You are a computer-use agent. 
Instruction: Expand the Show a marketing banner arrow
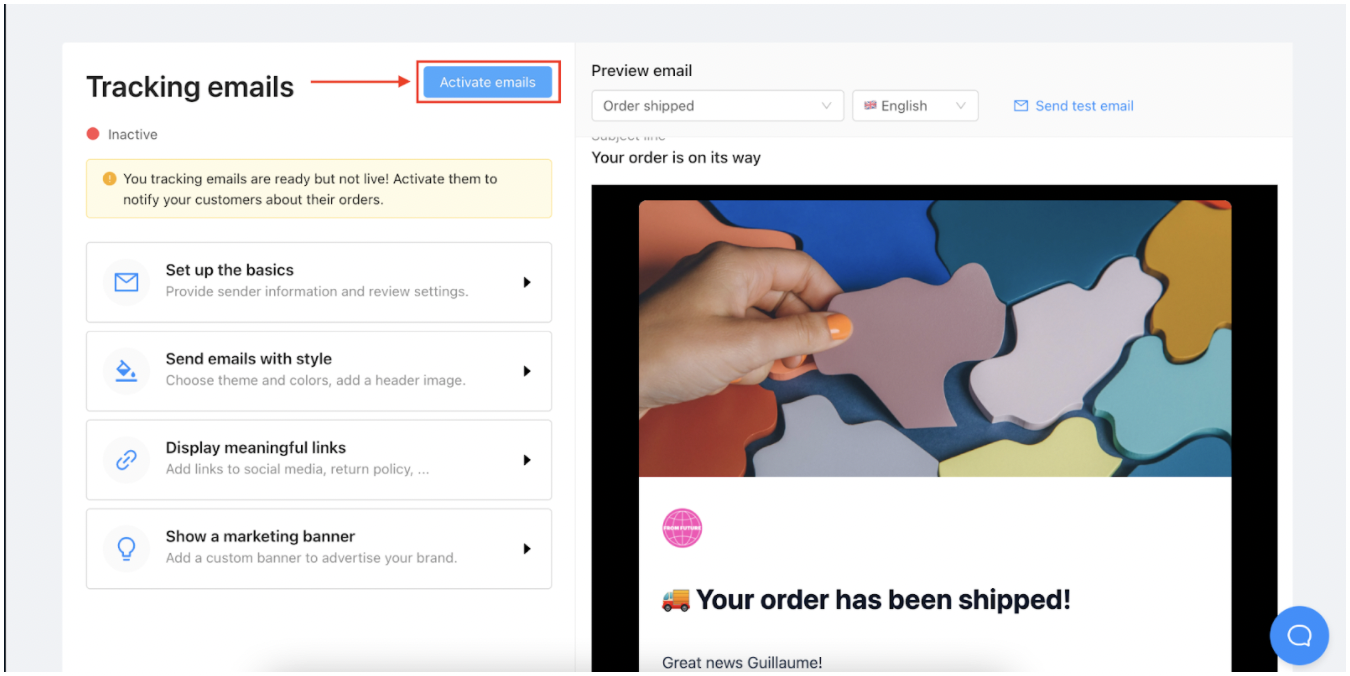point(527,549)
